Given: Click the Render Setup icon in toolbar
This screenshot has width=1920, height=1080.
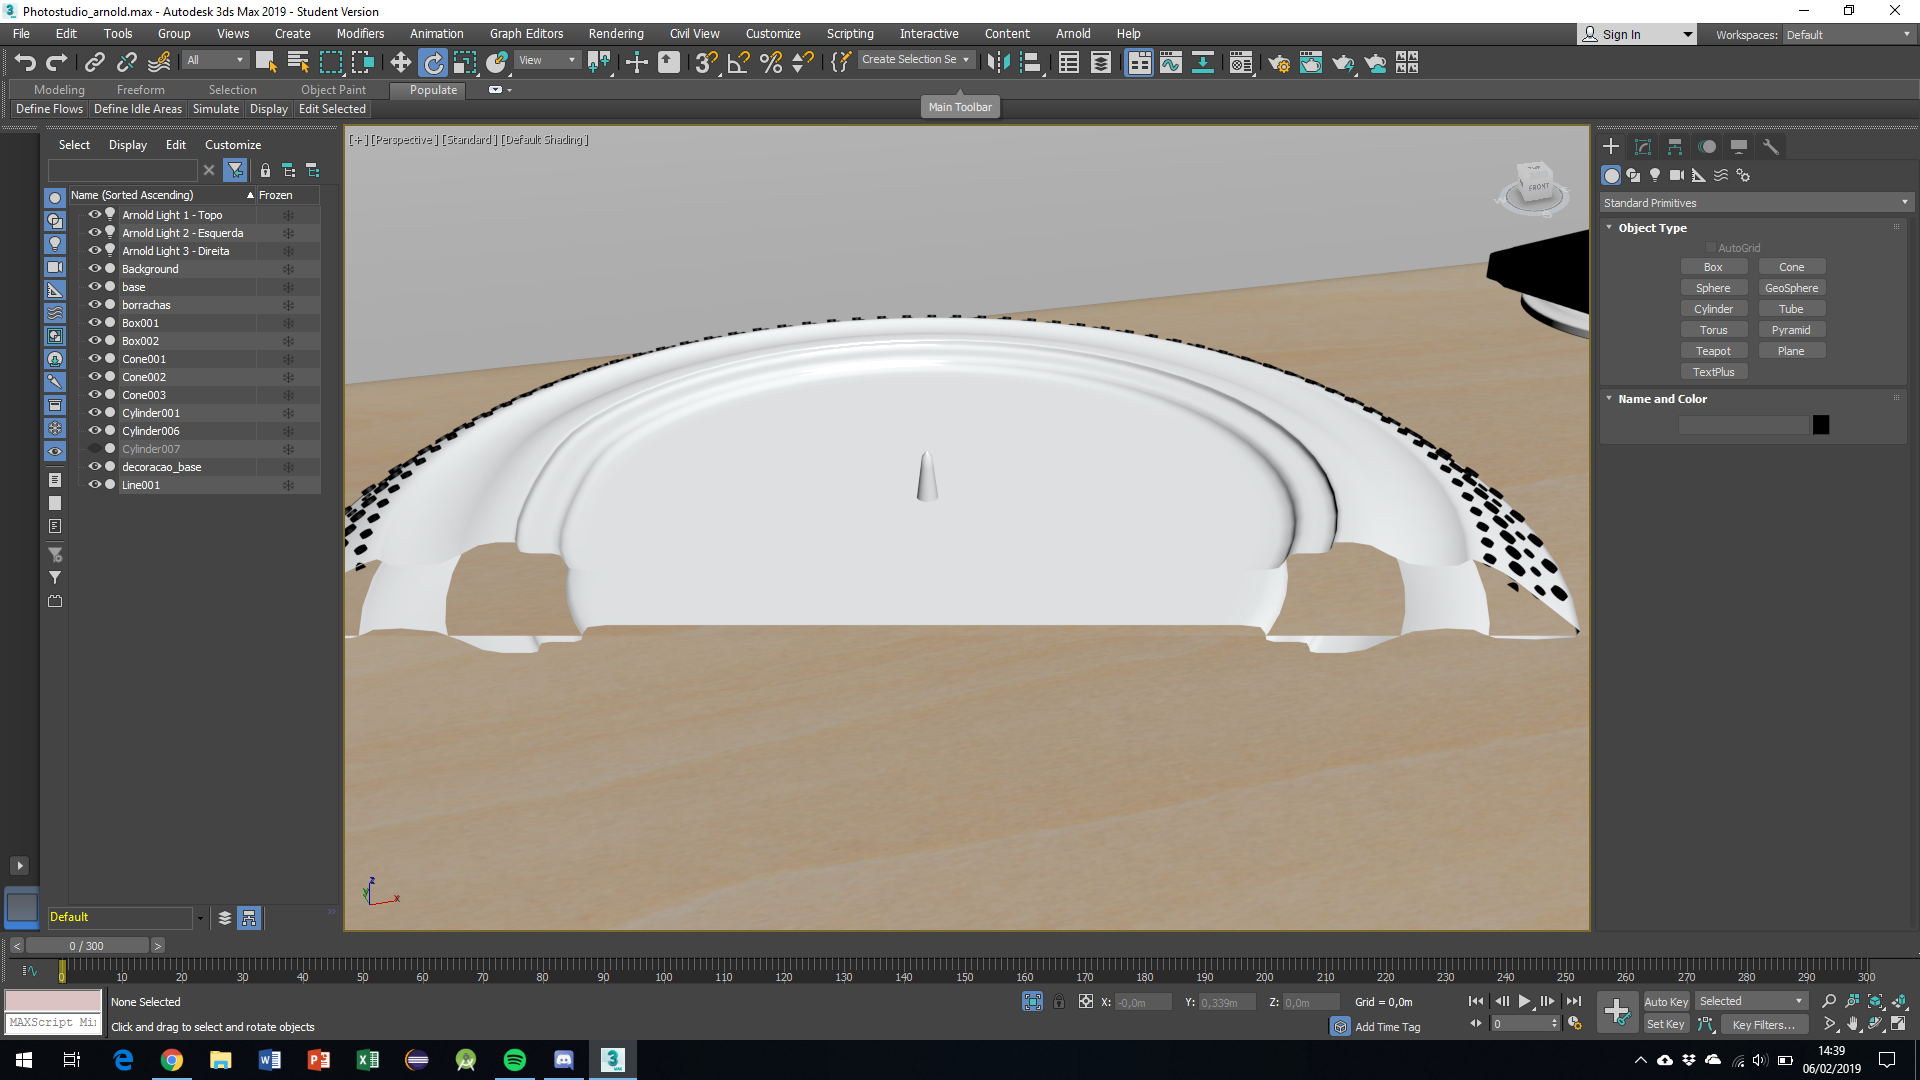Looking at the screenshot, I should pyautogui.click(x=1278, y=63).
